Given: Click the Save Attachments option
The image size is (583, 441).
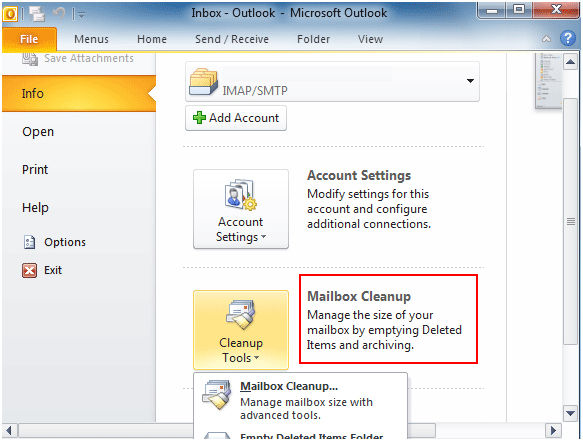Looking at the screenshot, I should (78, 58).
